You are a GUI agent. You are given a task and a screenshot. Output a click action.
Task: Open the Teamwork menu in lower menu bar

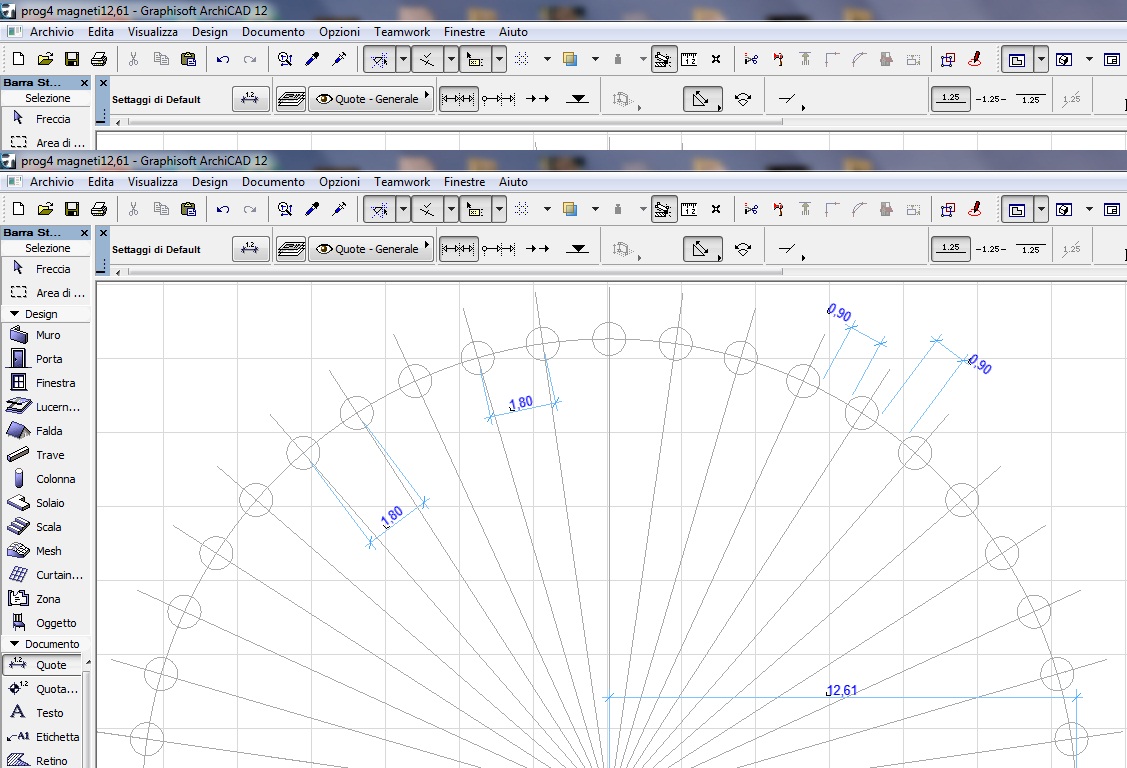pos(402,182)
